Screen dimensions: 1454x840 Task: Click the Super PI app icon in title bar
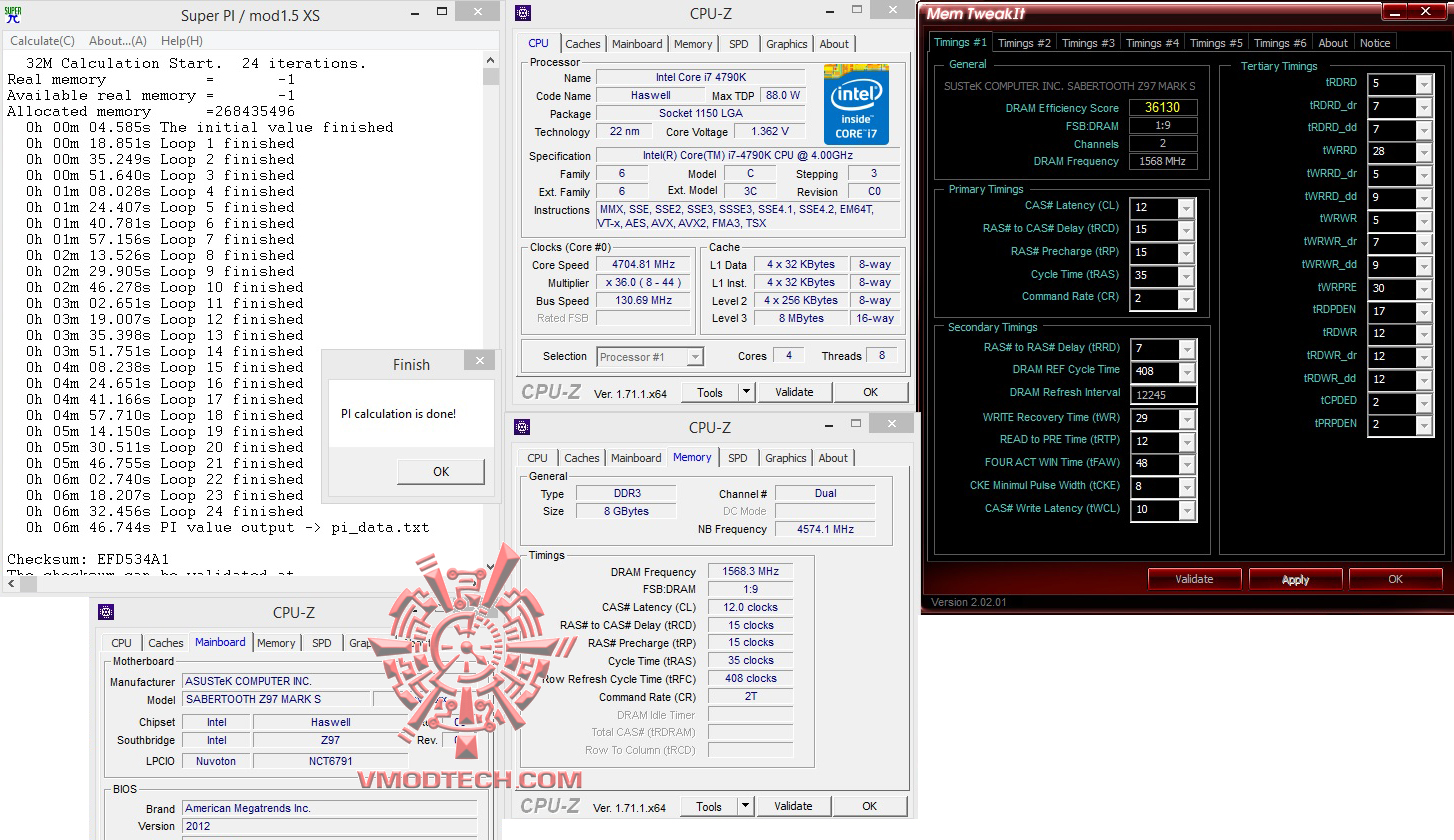[13, 14]
